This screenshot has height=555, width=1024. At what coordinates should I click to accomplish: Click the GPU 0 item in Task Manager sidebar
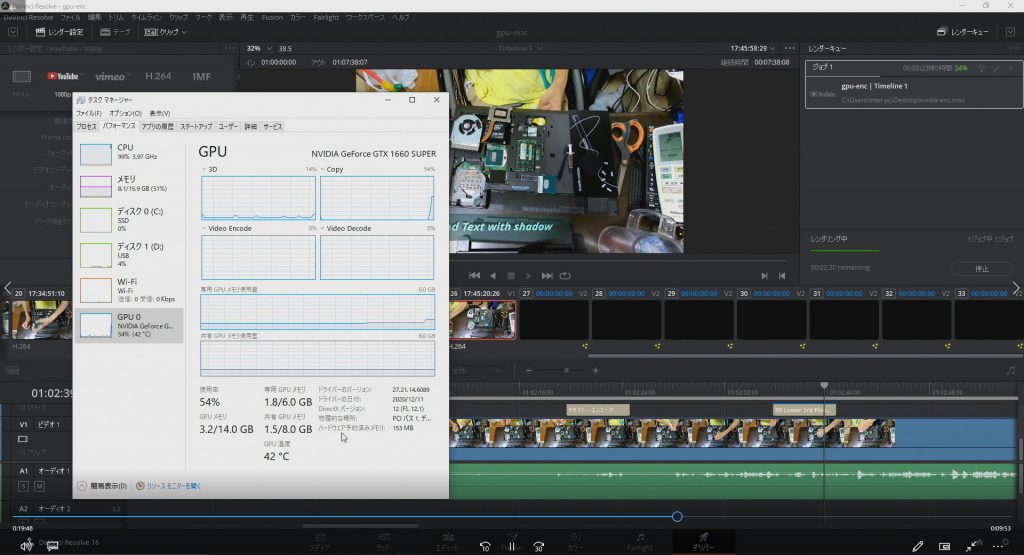click(x=128, y=326)
